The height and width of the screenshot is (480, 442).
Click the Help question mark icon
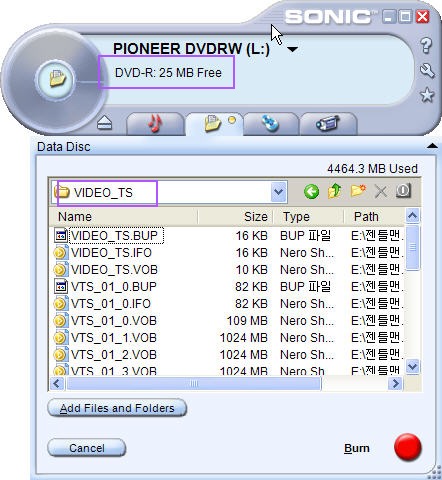pos(426,45)
